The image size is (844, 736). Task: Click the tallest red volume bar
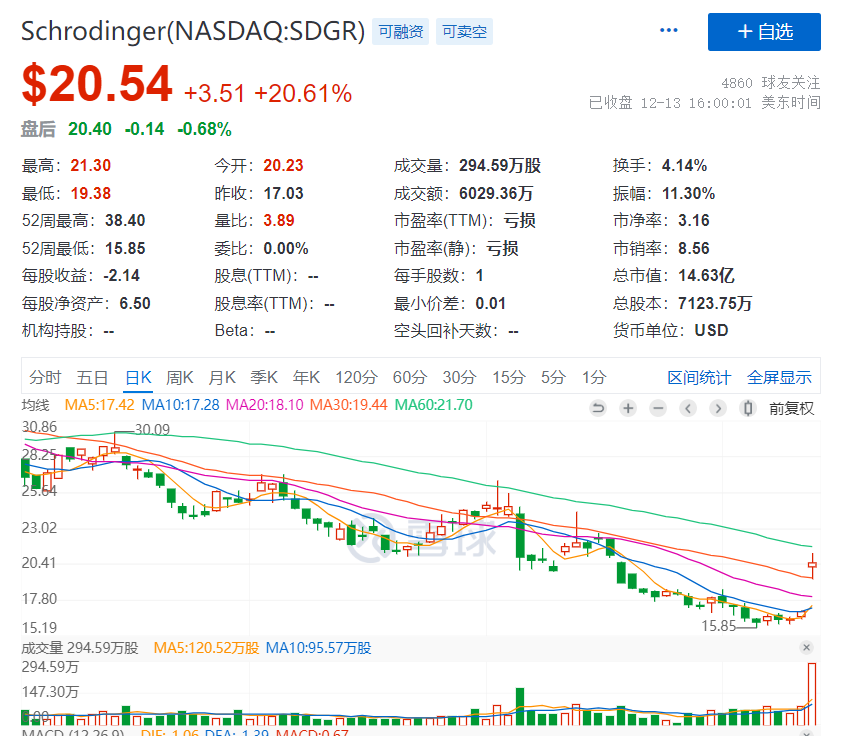tap(812, 694)
